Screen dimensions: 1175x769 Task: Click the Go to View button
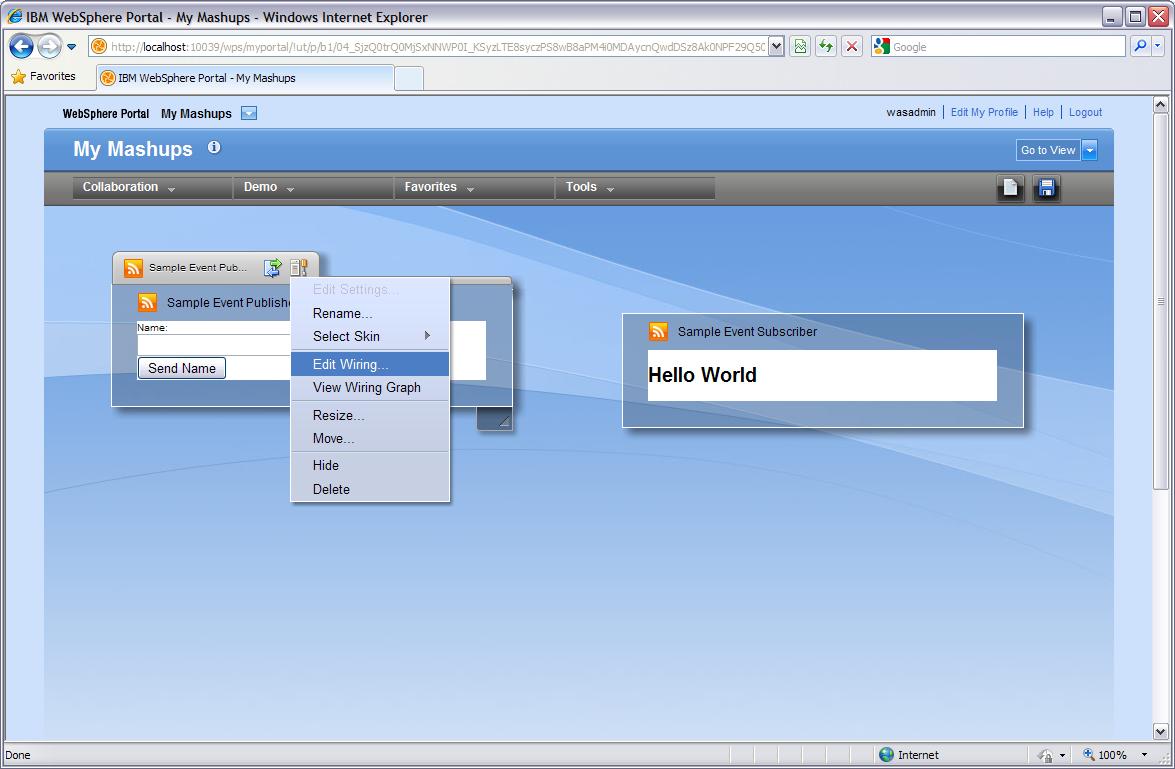coord(1048,150)
